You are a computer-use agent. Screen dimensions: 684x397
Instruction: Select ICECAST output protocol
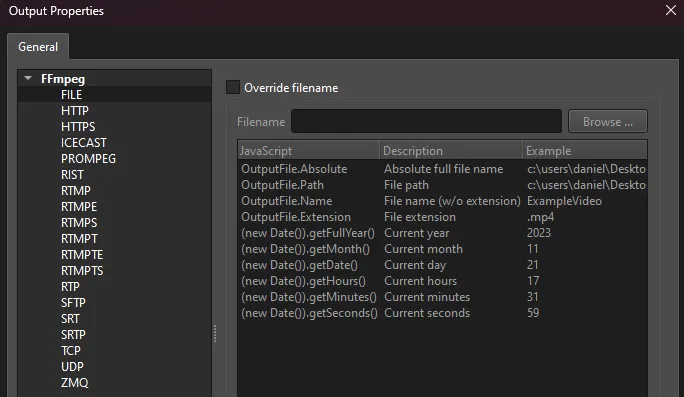click(x=114, y=143)
